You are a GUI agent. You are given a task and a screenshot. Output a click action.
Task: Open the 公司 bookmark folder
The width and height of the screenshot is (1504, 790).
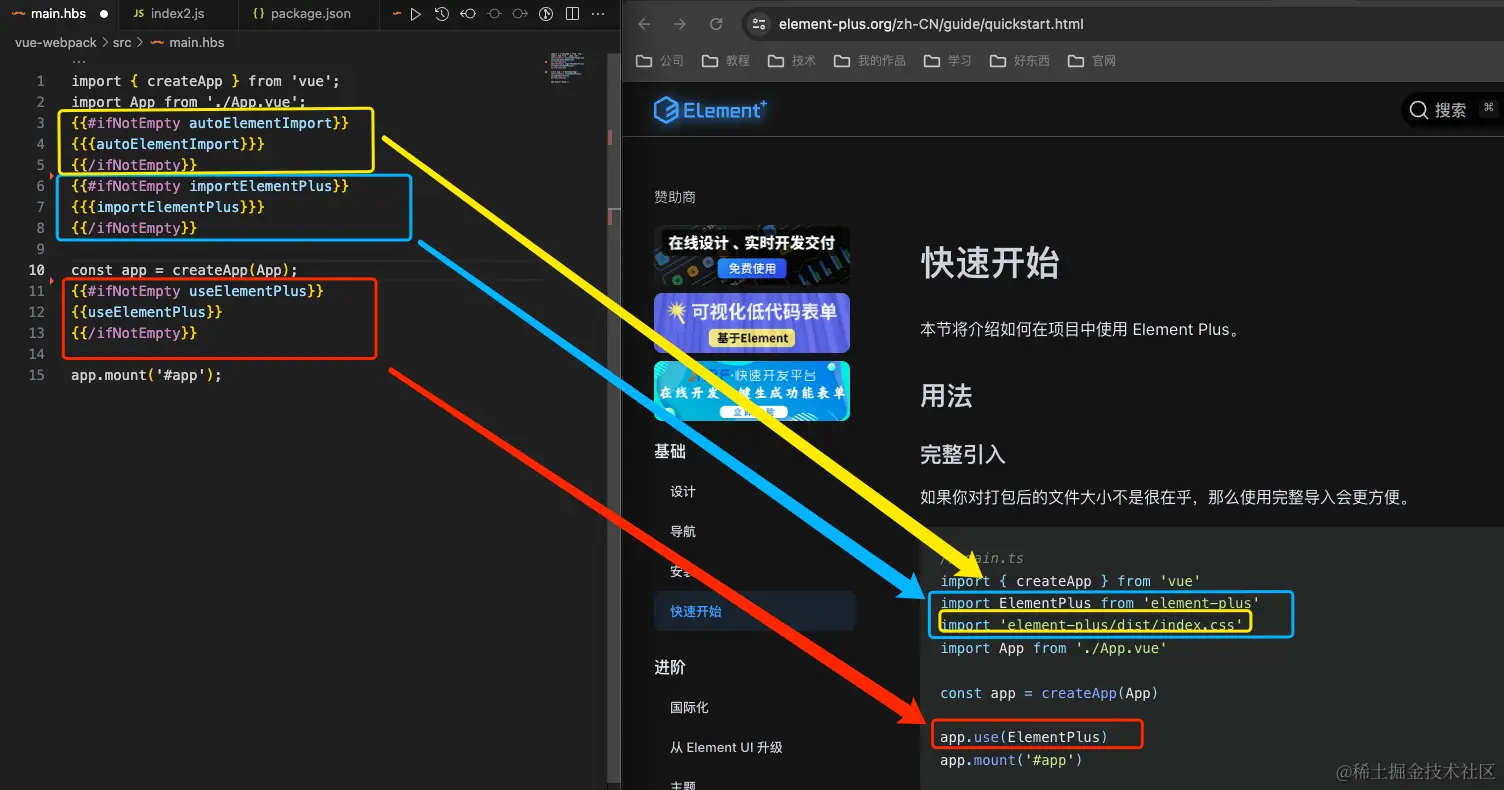coord(660,61)
